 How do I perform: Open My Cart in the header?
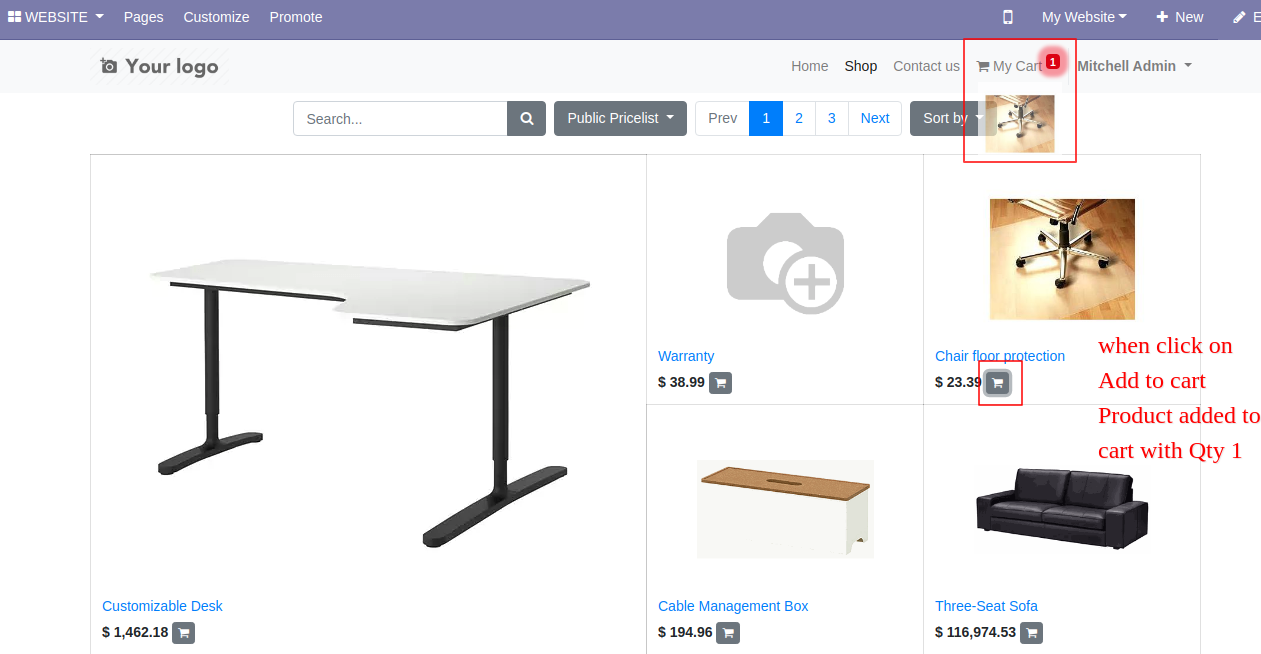pos(1010,66)
